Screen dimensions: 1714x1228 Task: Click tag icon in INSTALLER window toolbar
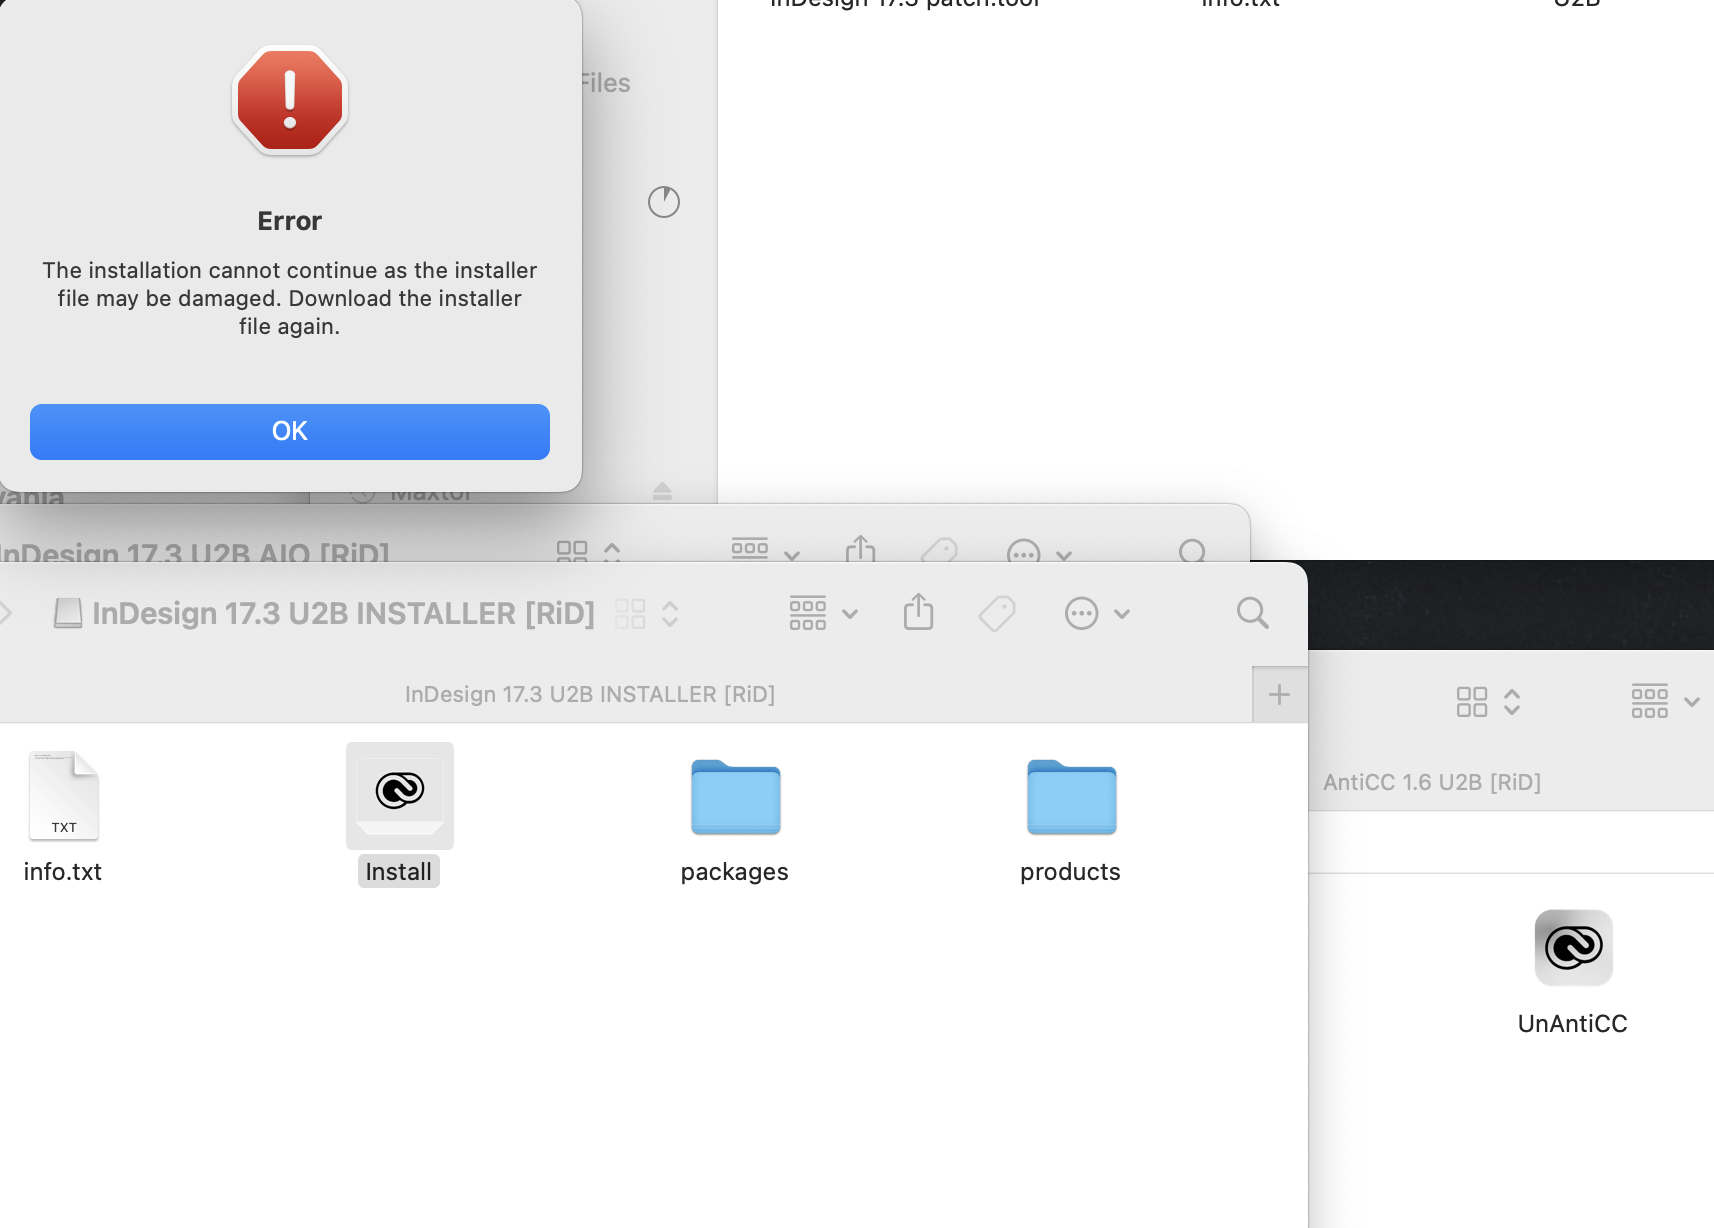coord(997,613)
